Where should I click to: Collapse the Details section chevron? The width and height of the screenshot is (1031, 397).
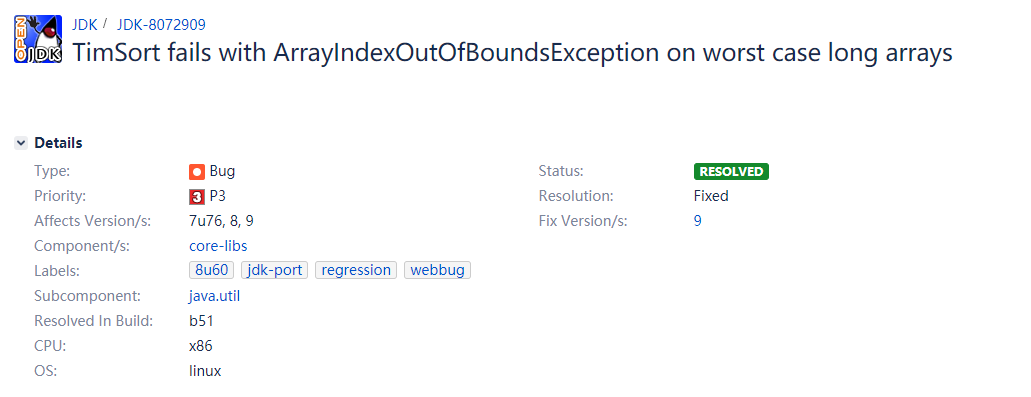pyautogui.click(x=21, y=143)
